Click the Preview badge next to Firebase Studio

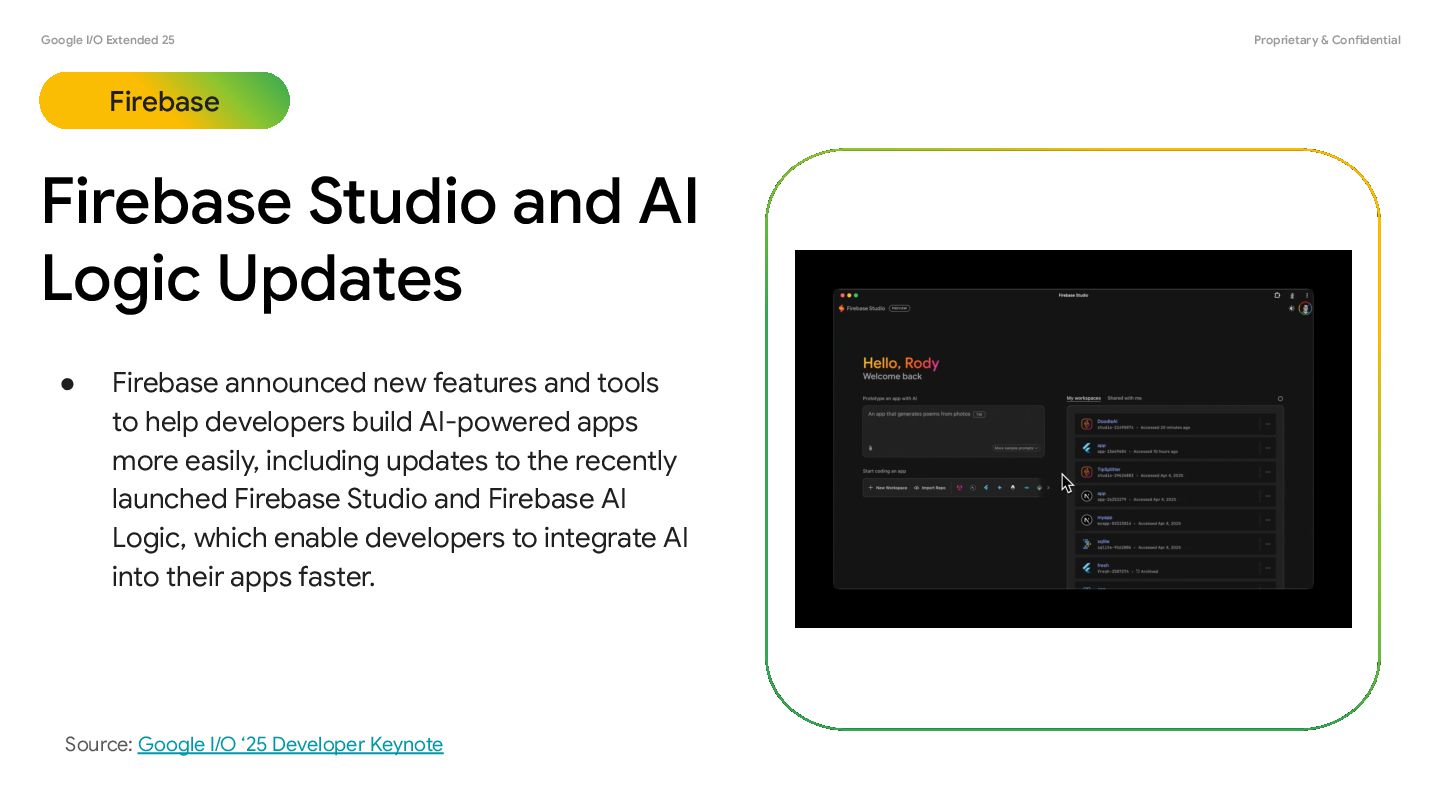[899, 308]
